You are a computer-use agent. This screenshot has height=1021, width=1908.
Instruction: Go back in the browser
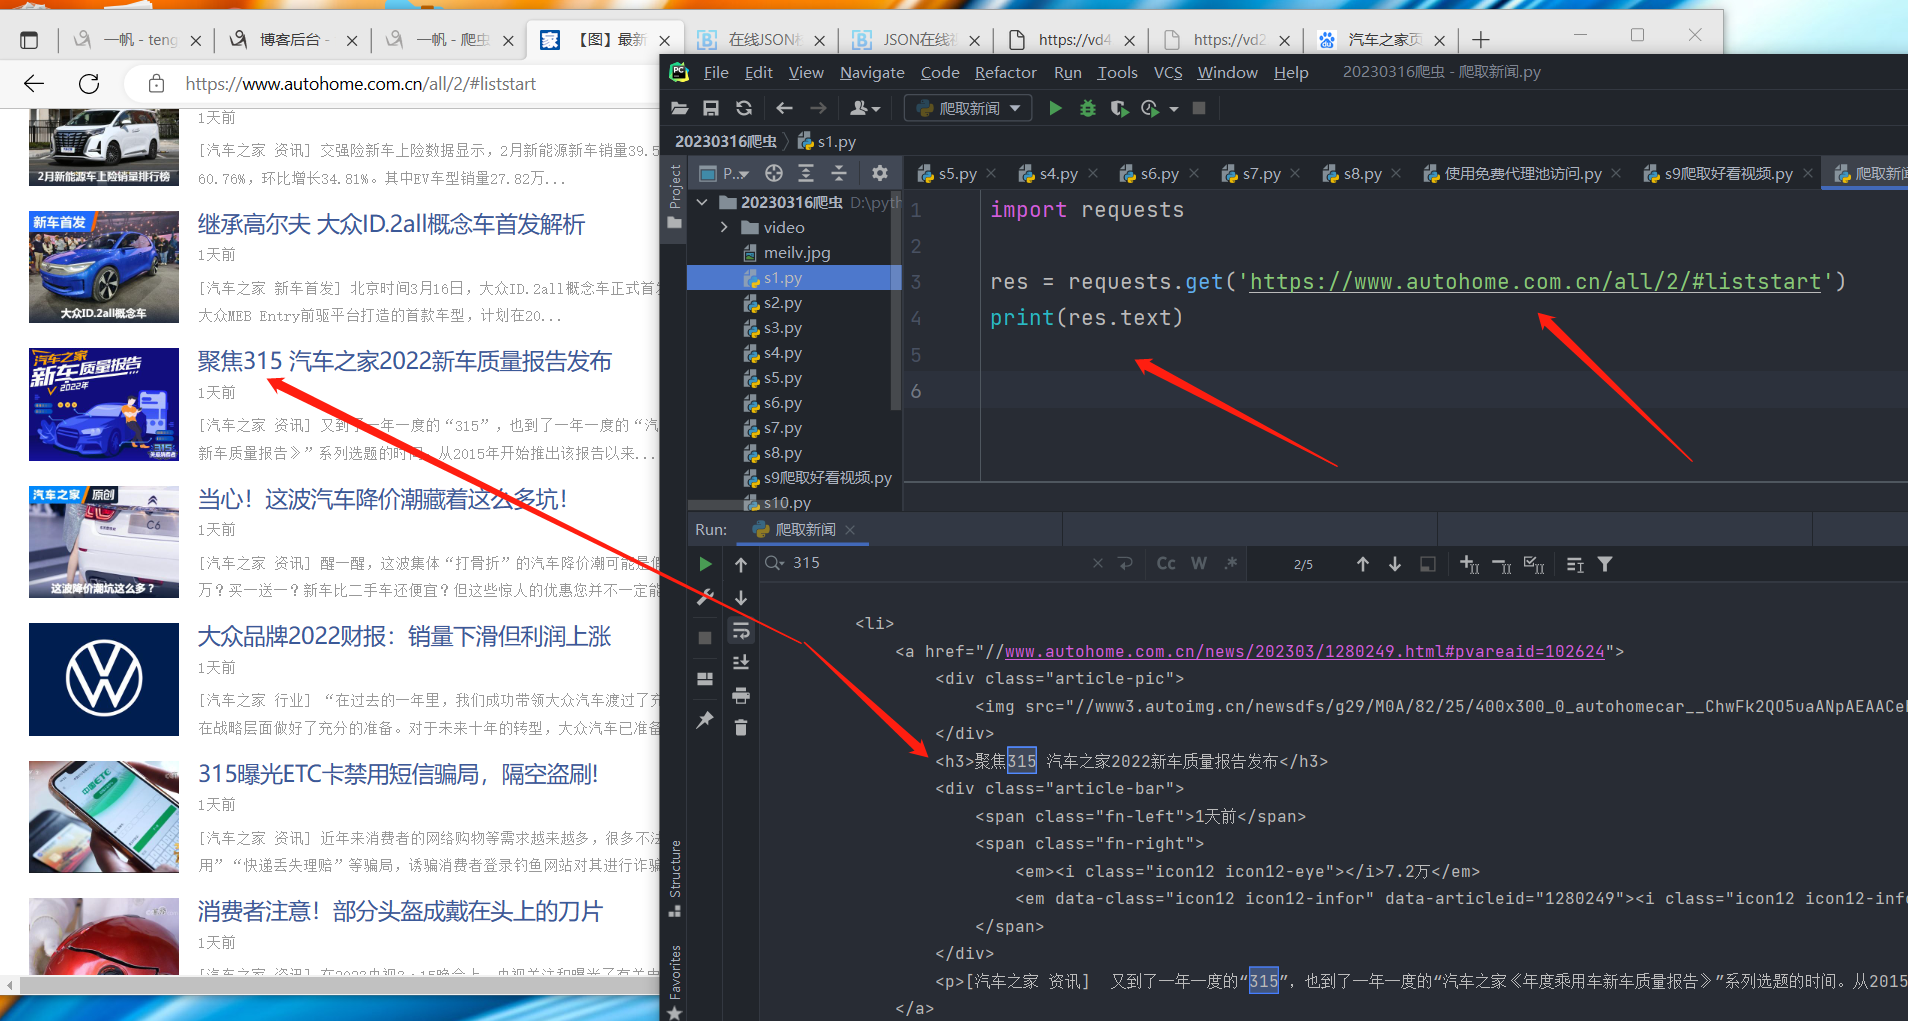[x=34, y=84]
